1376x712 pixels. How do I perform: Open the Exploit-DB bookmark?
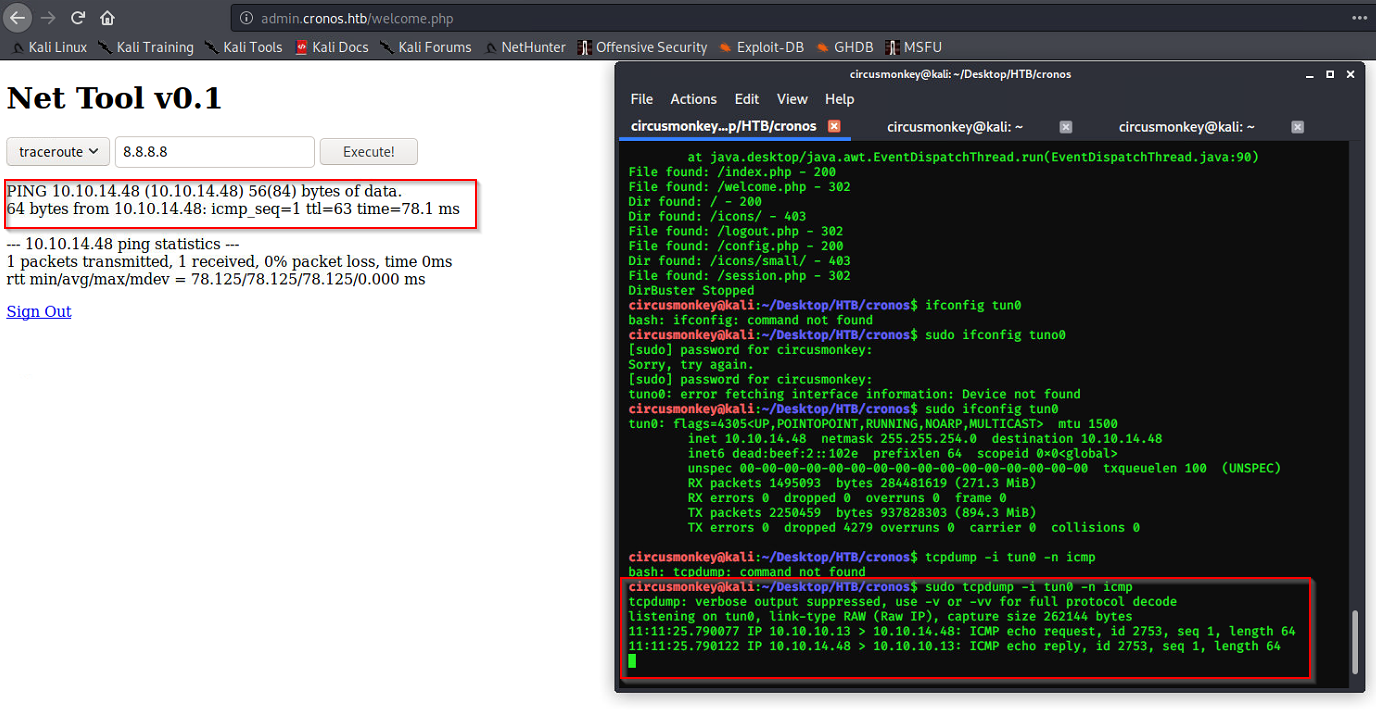coord(761,47)
